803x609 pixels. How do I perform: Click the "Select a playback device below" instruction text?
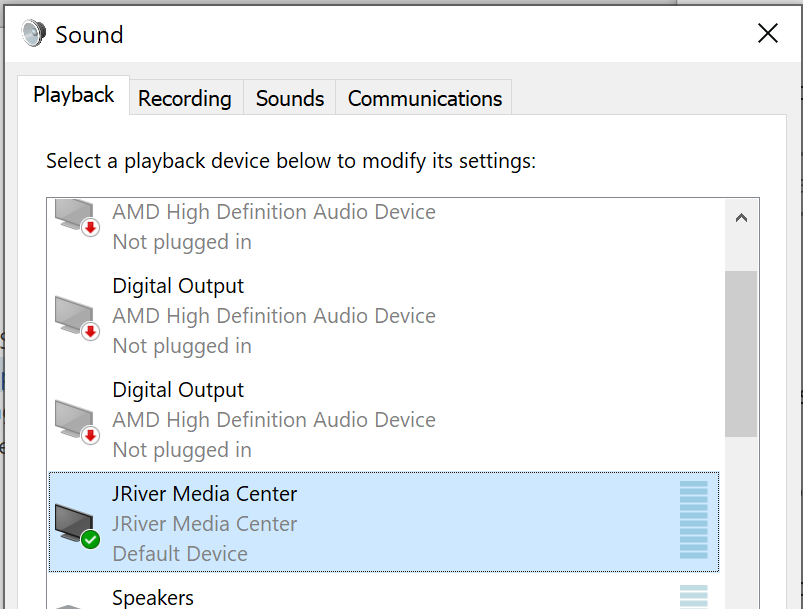point(291,161)
